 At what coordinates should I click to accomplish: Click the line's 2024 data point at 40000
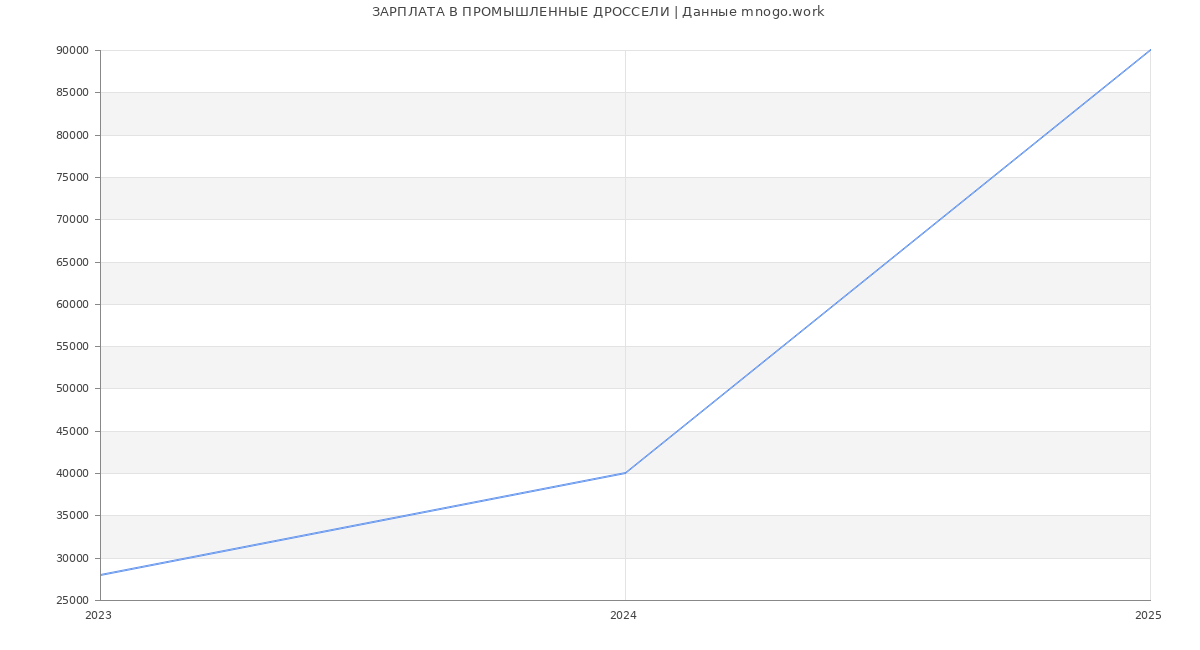pyautogui.click(x=625, y=473)
